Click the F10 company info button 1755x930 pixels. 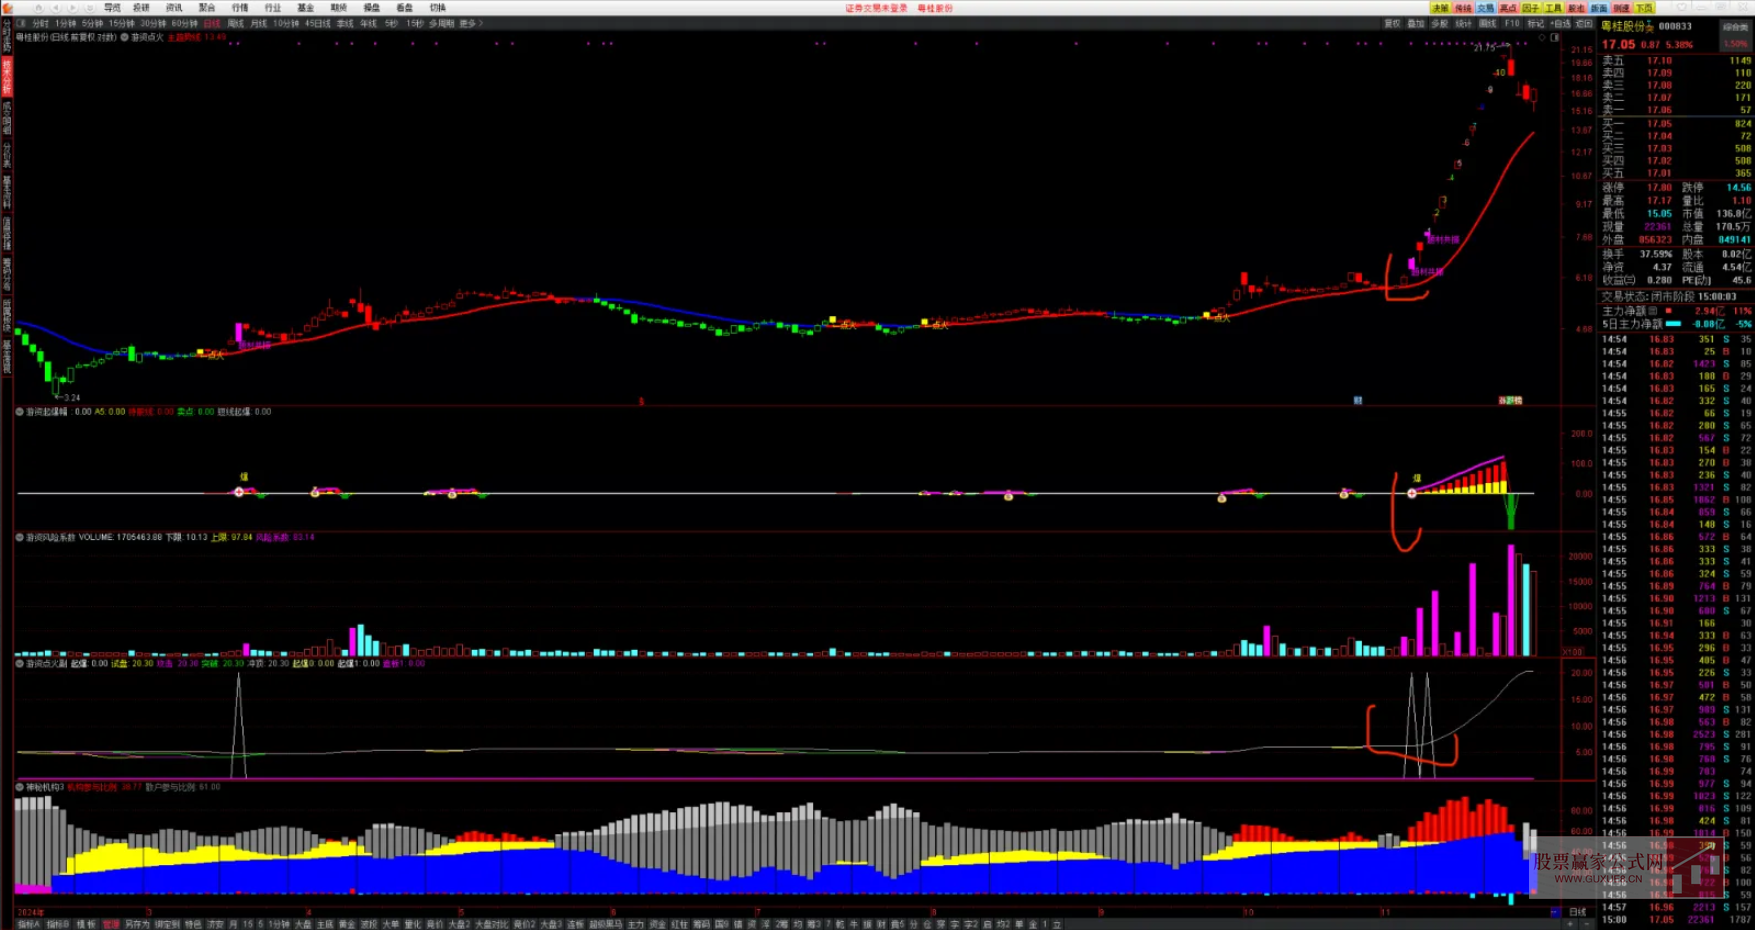(1512, 23)
